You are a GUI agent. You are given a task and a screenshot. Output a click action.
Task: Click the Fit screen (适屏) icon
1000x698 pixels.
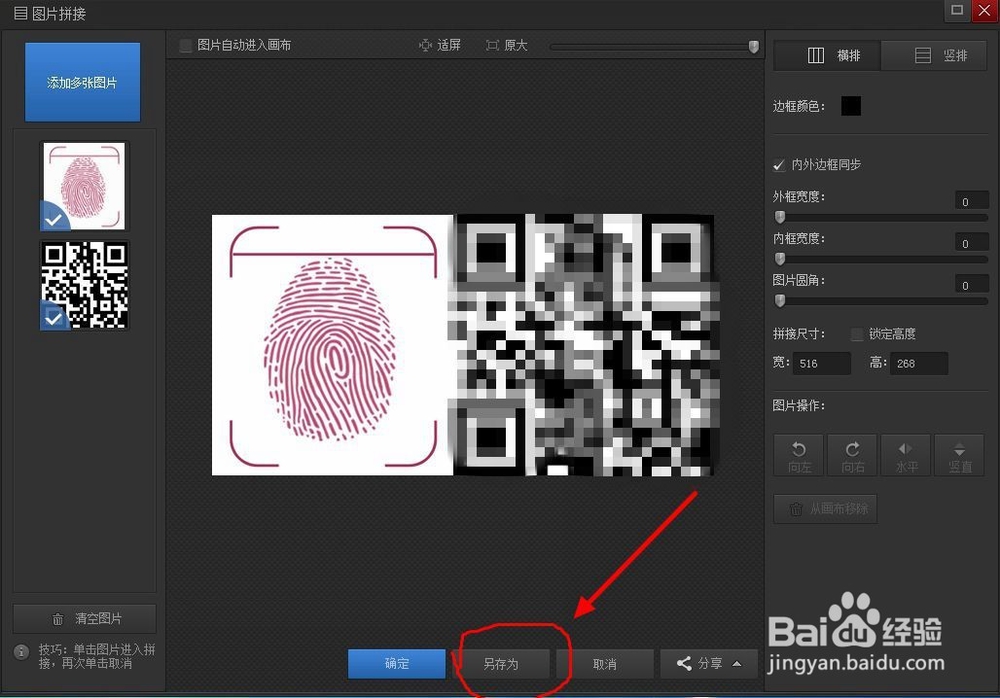pyautogui.click(x=425, y=45)
